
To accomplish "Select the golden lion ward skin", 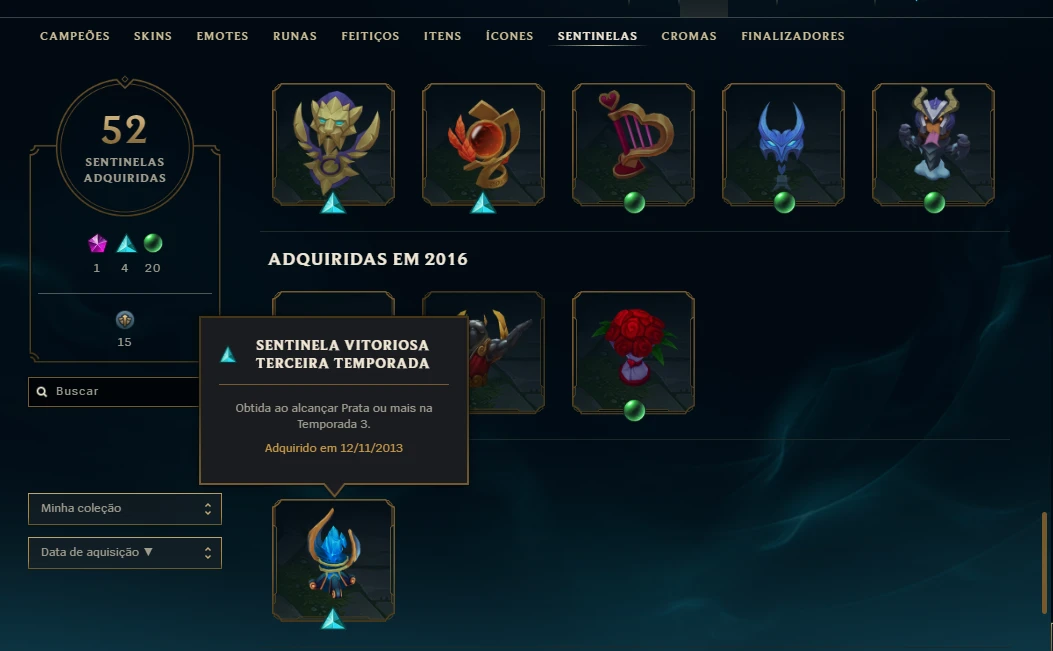I will [x=333, y=144].
